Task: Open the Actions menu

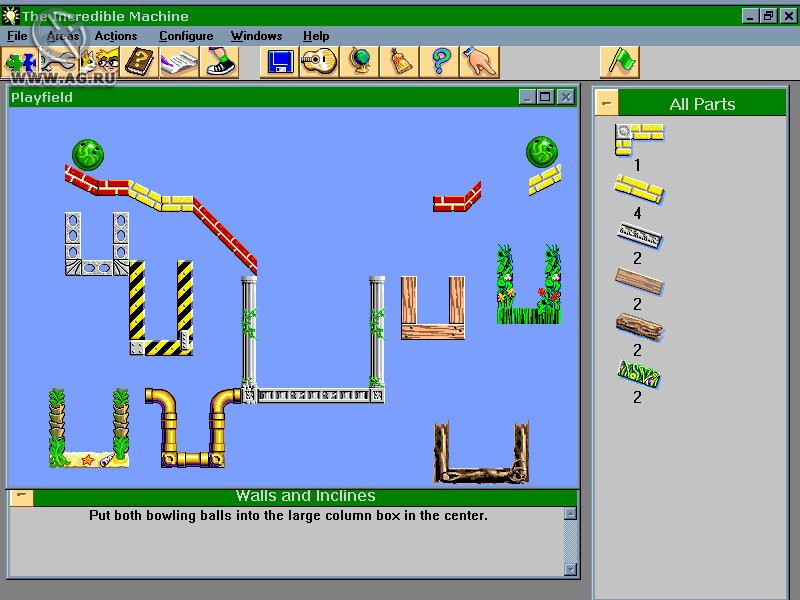Action: 116,36
